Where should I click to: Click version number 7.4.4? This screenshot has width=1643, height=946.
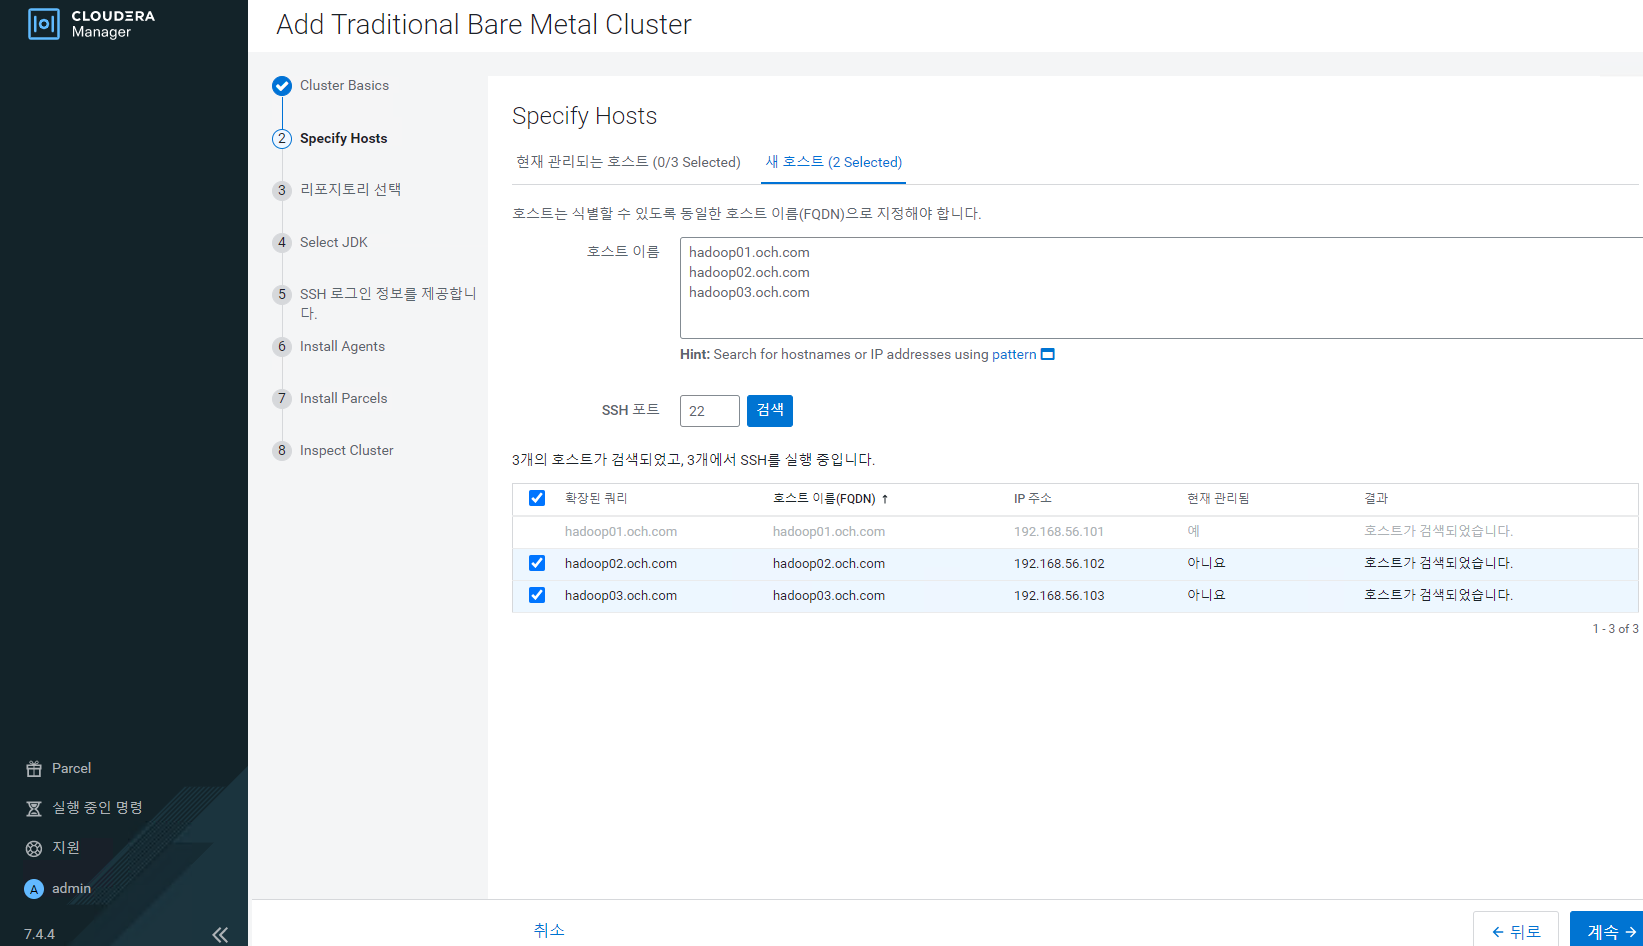[x=40, y=935]
